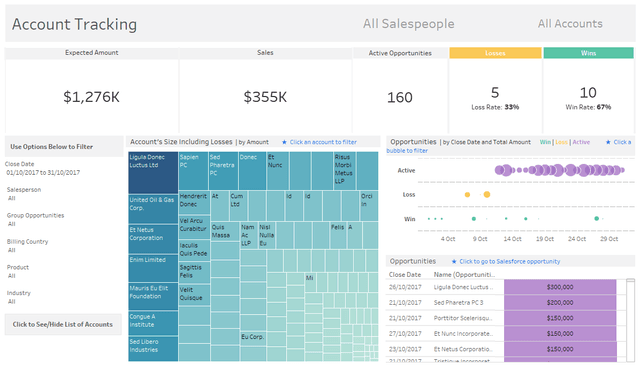Image resolution: width=640 pixels, height=368 pixels.
Task: Select the green Win bubble near 29 Oct
Action: (x=597, y=219)
